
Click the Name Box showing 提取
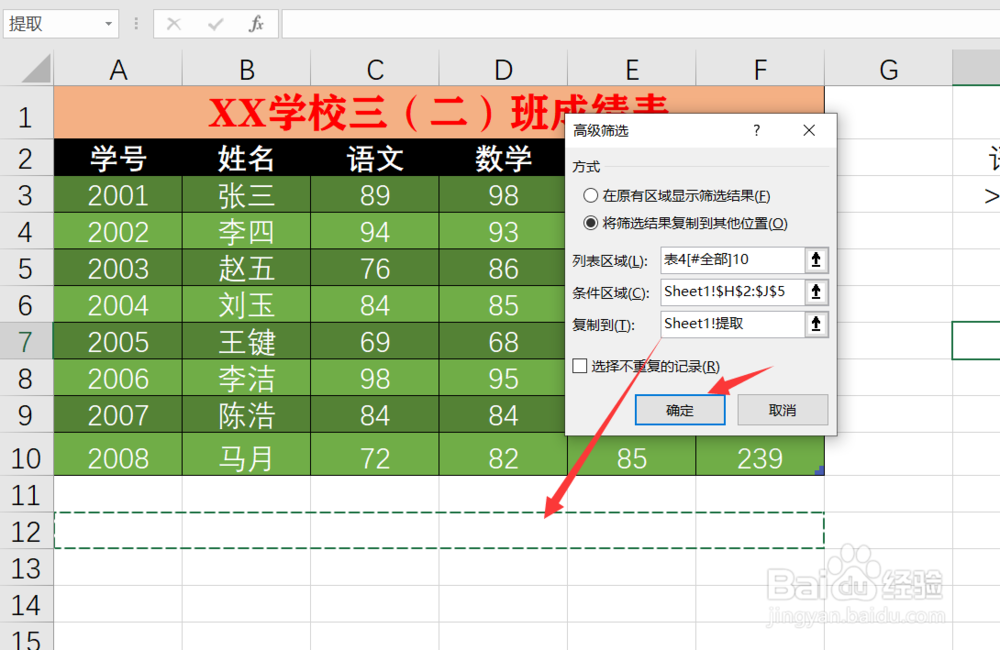(x=54, y=24)
